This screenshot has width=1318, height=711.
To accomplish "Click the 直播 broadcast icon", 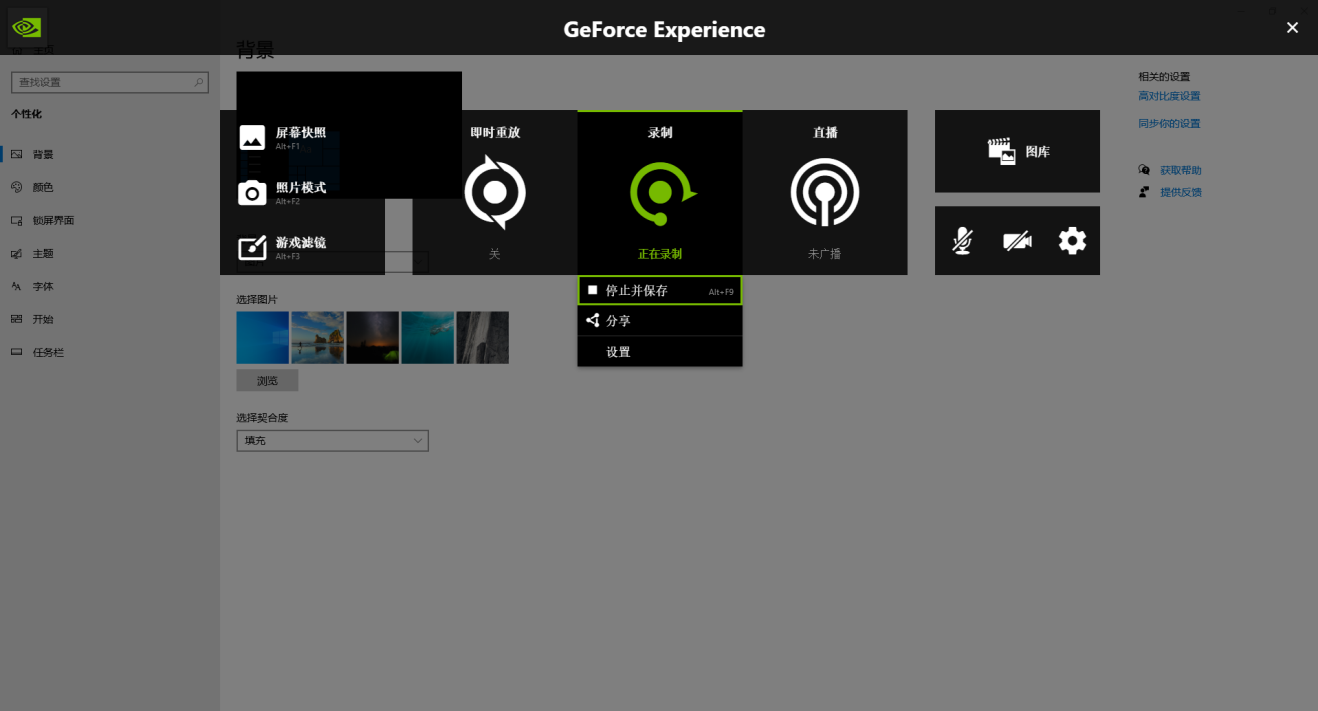I will pos(825,192).
